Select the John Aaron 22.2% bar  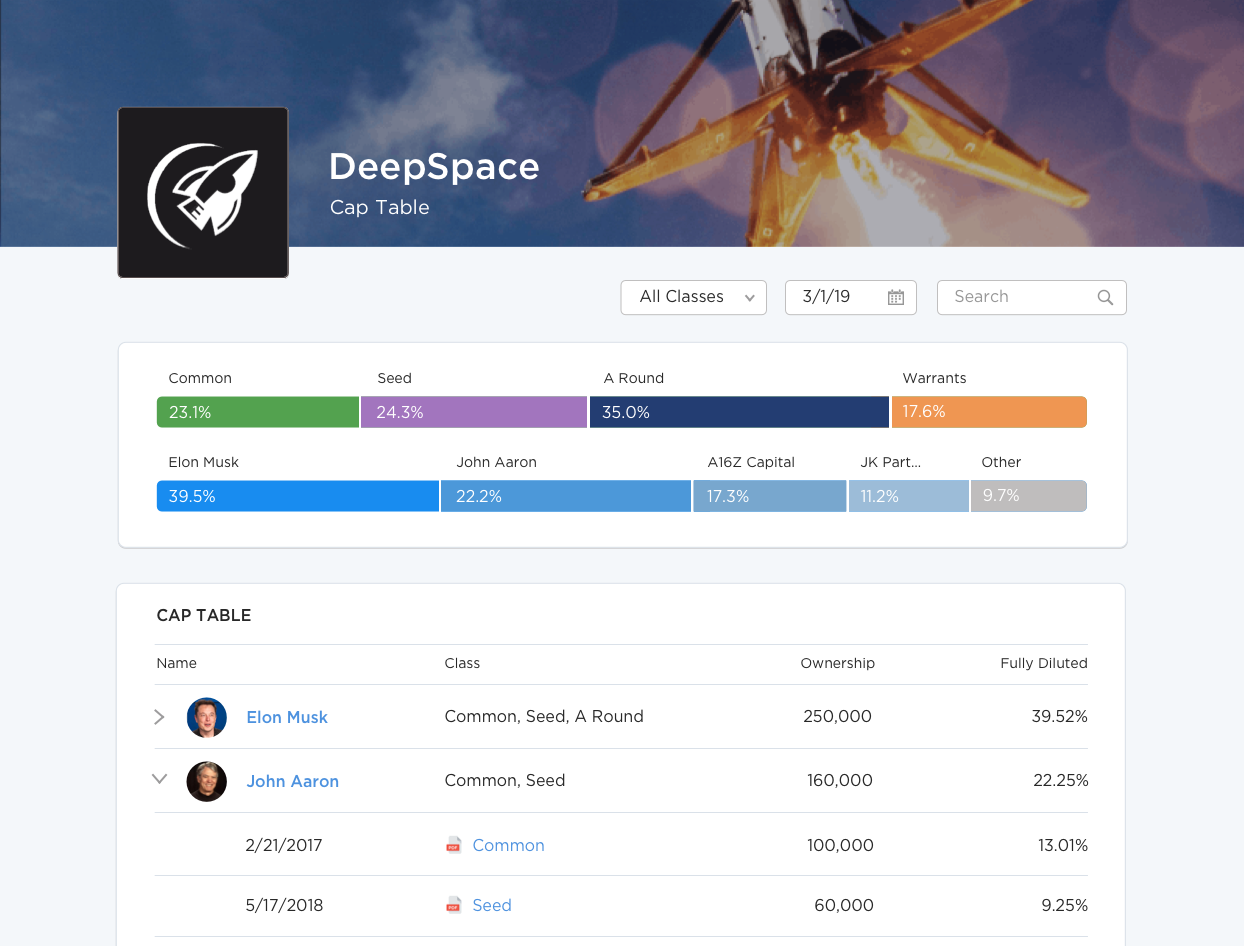(566, 496)
